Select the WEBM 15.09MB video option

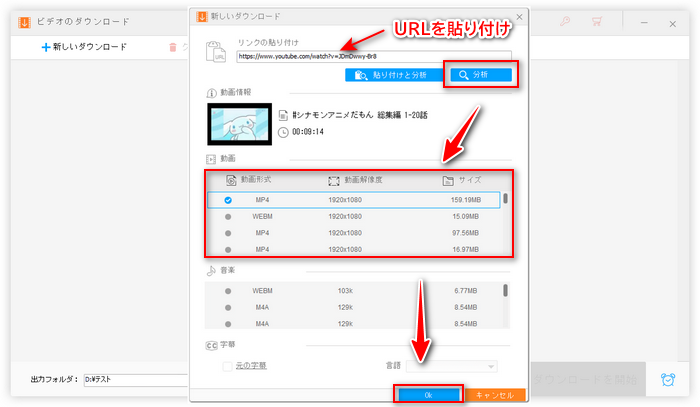[x=228, y=216]
